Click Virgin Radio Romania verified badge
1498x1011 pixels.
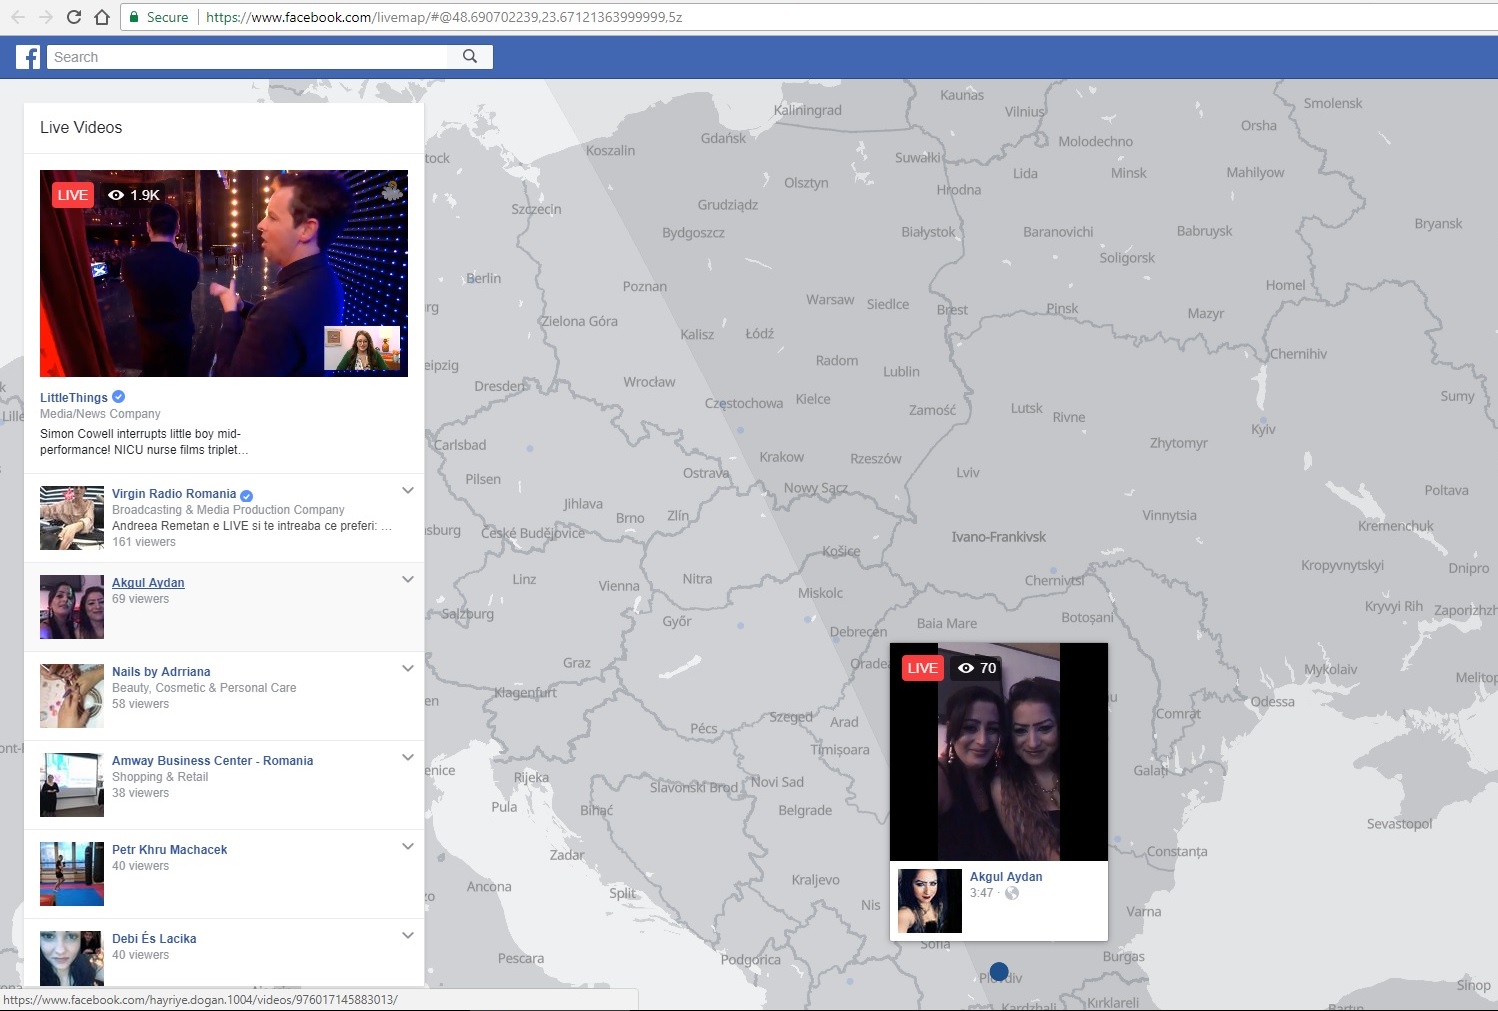[246, 495]
